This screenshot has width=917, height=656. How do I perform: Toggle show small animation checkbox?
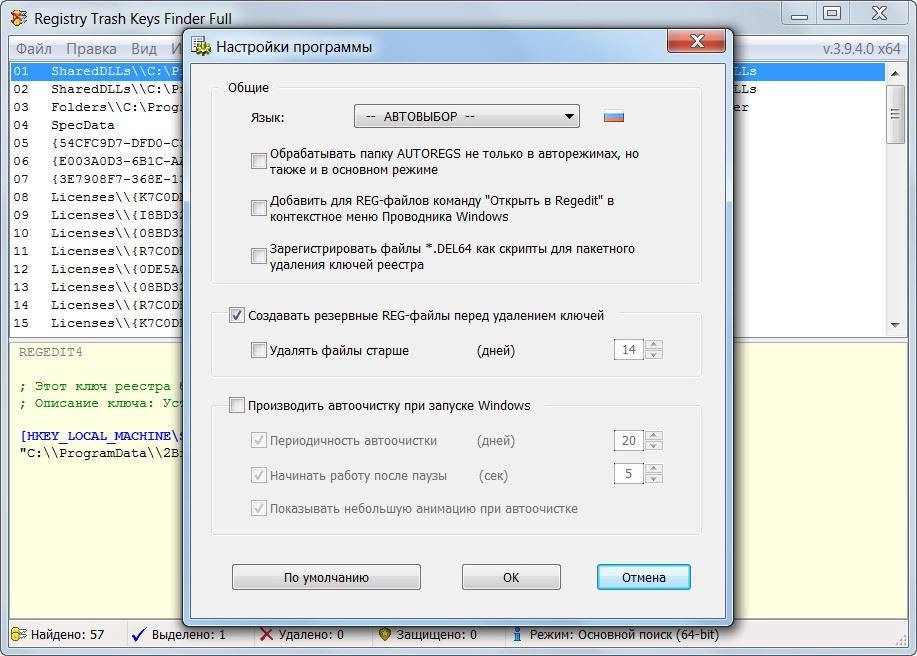(x=258, y=508)
